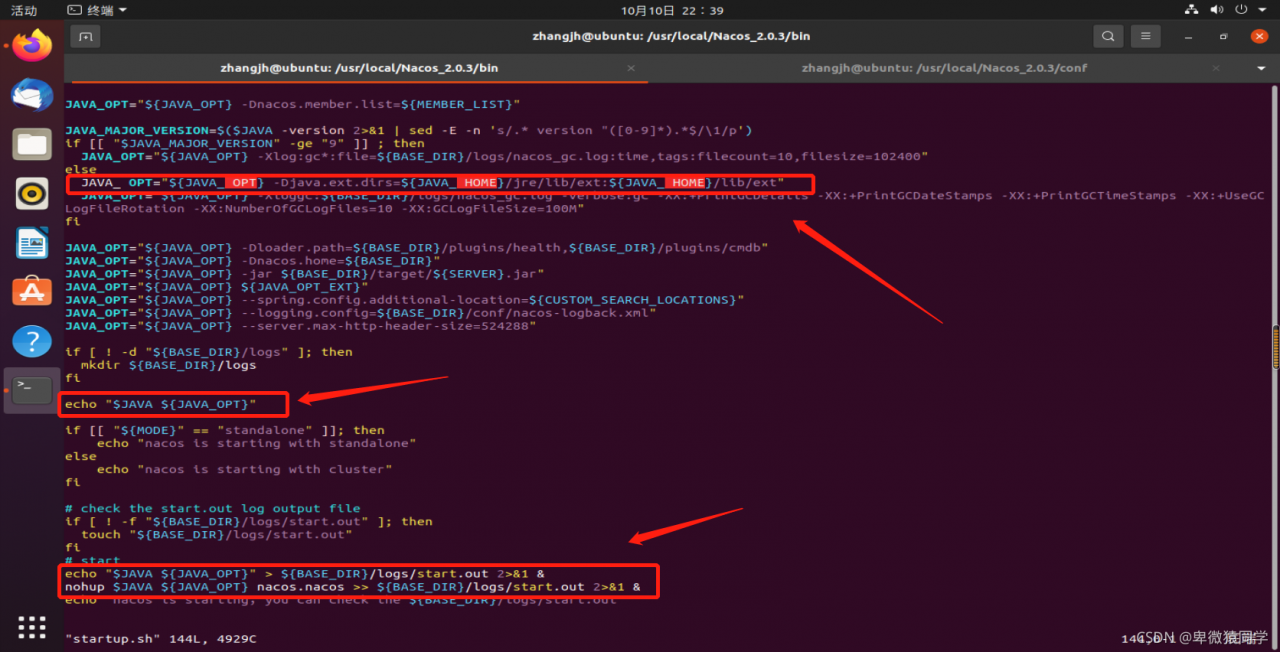Show applications grid in the dock

pos(32,627)
